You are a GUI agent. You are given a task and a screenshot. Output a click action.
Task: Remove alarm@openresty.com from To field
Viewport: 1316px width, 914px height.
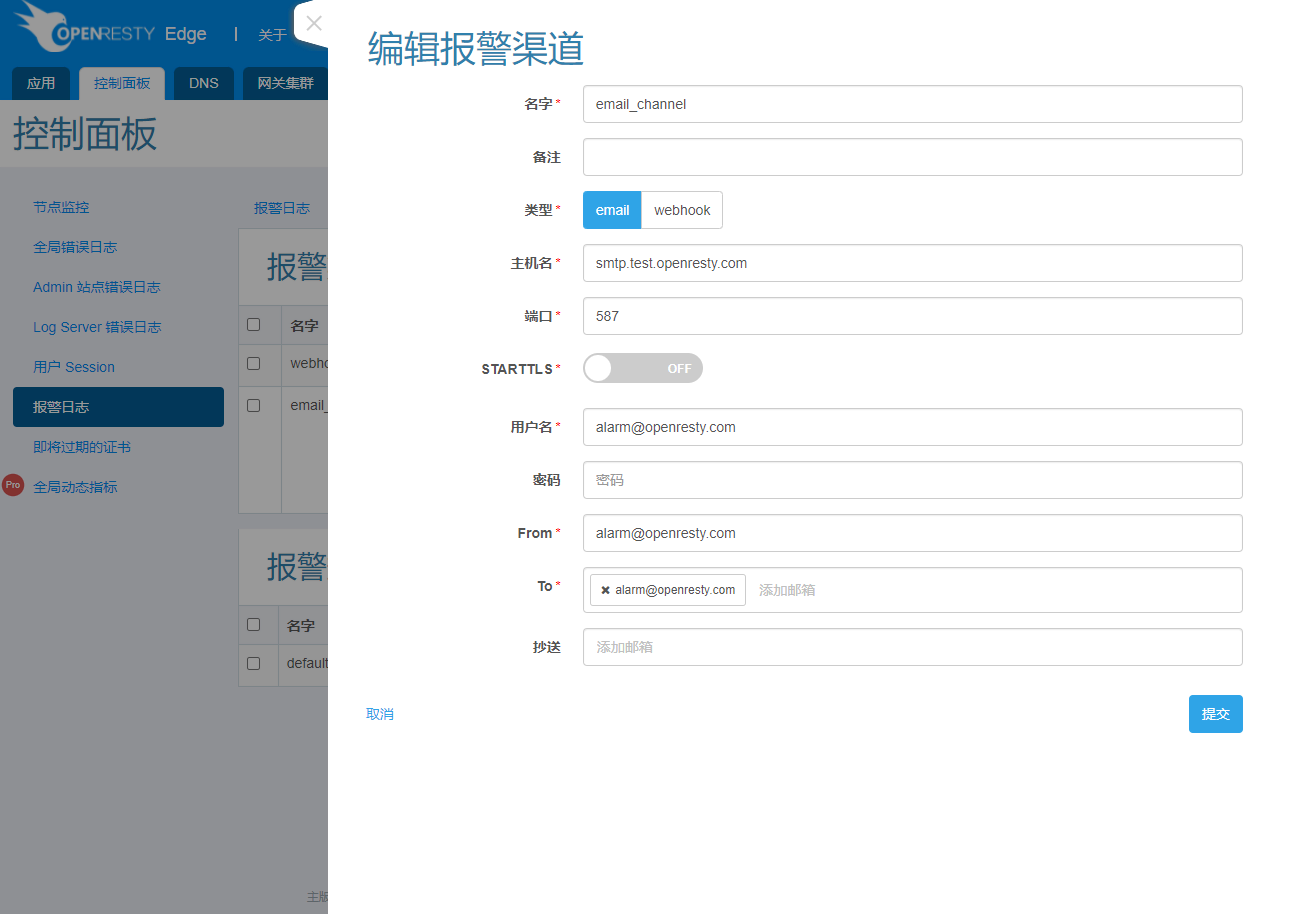coord(605,590)
